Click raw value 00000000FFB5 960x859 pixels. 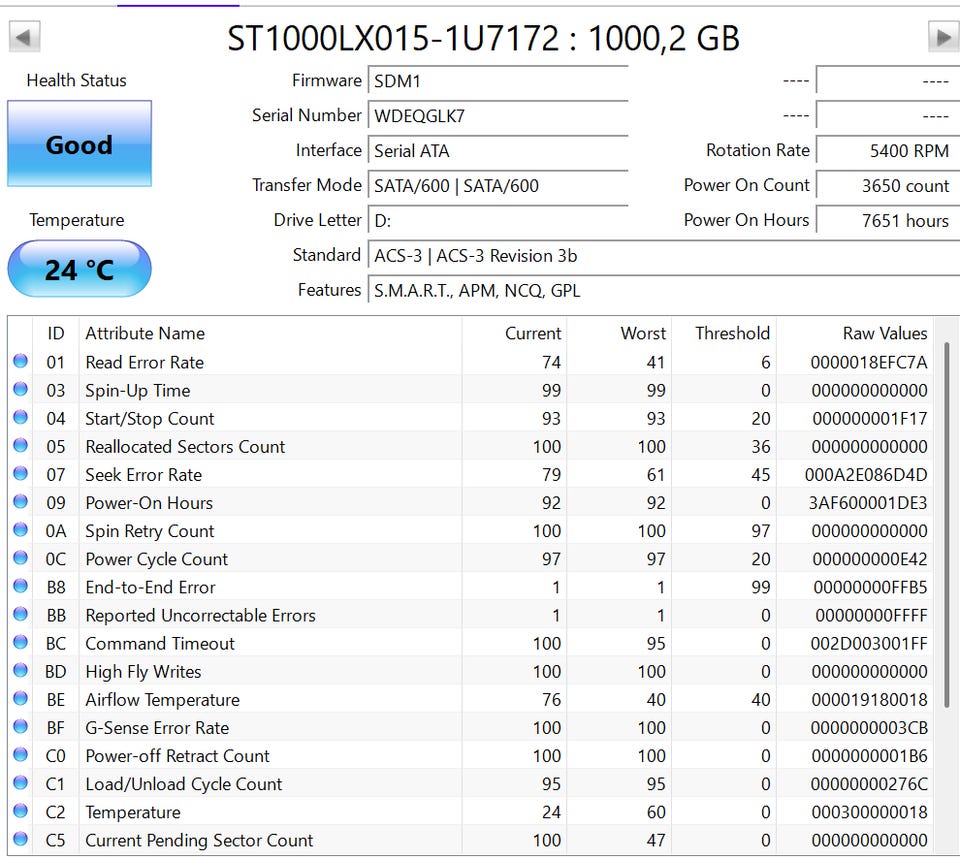[x=870, y=588]
